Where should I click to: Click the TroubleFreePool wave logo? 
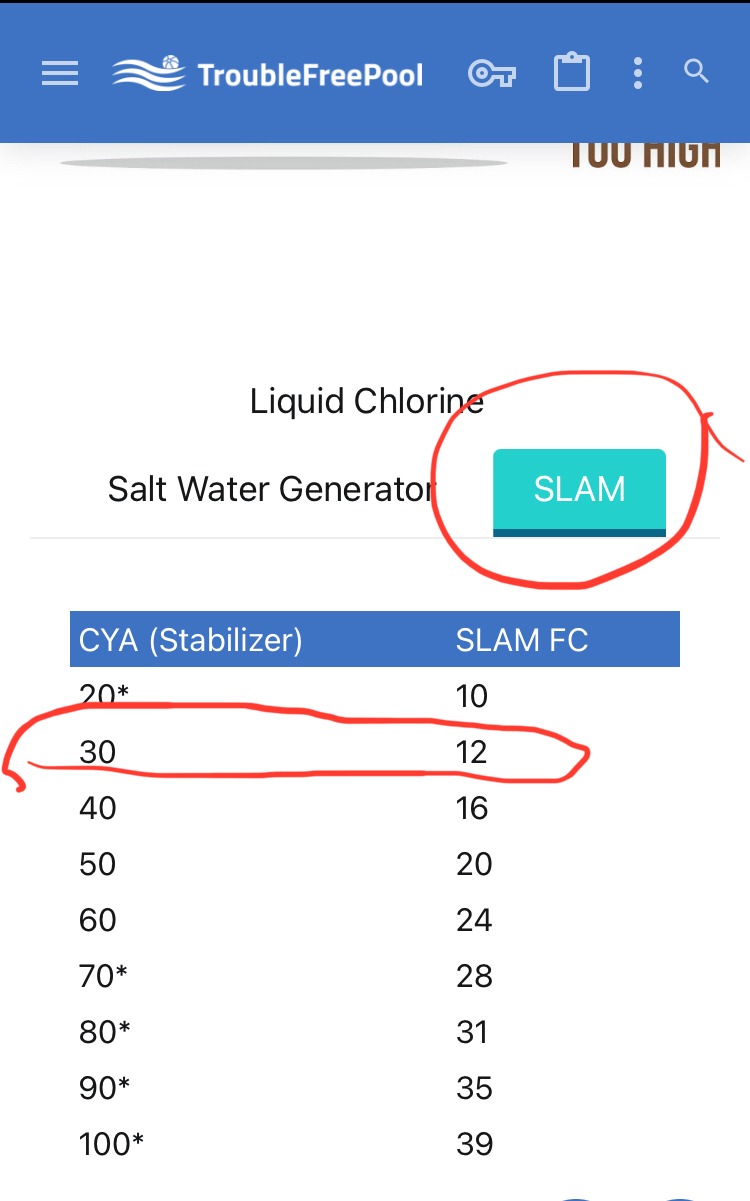(x=148, y=73)
